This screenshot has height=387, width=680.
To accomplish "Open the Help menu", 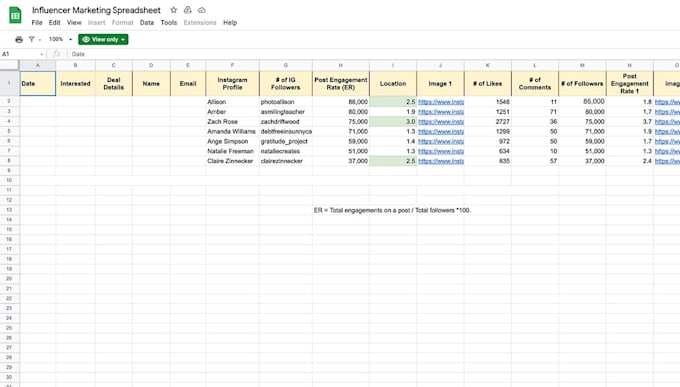I will 230,23.
